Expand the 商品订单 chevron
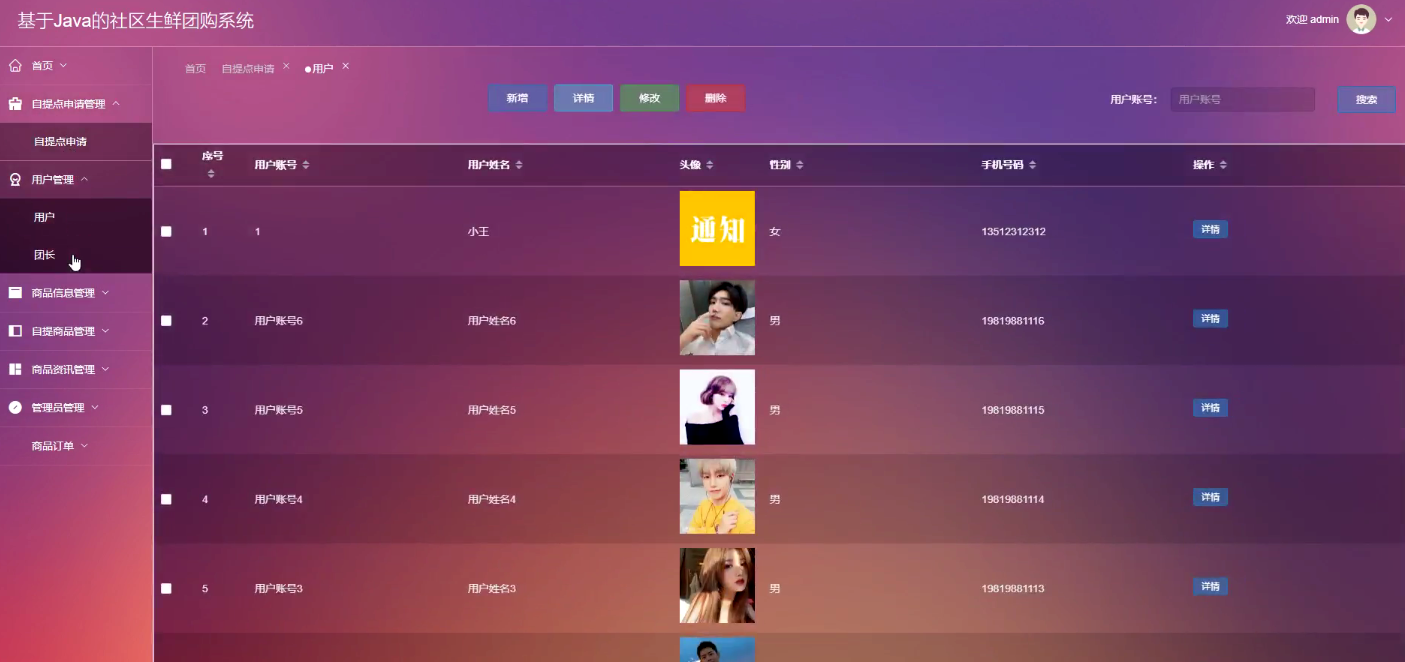Screen dimensions: 1405x662 (84, 445)
